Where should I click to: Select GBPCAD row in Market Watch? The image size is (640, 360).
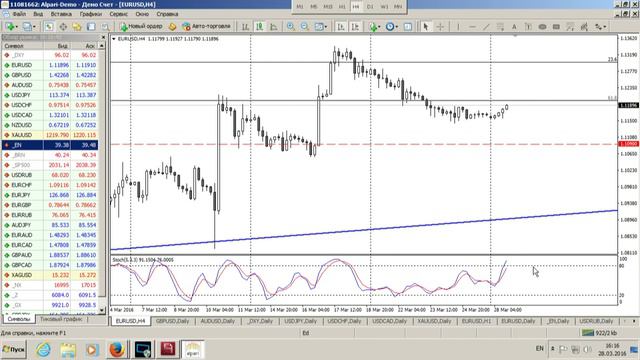50,265
